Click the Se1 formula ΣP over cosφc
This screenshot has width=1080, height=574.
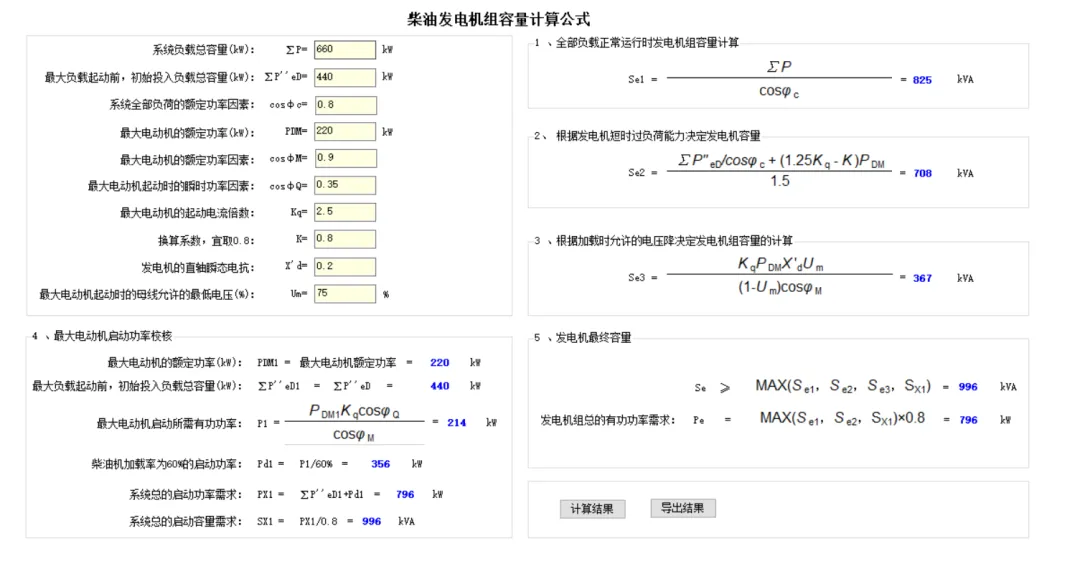click(x=779, y=79)
